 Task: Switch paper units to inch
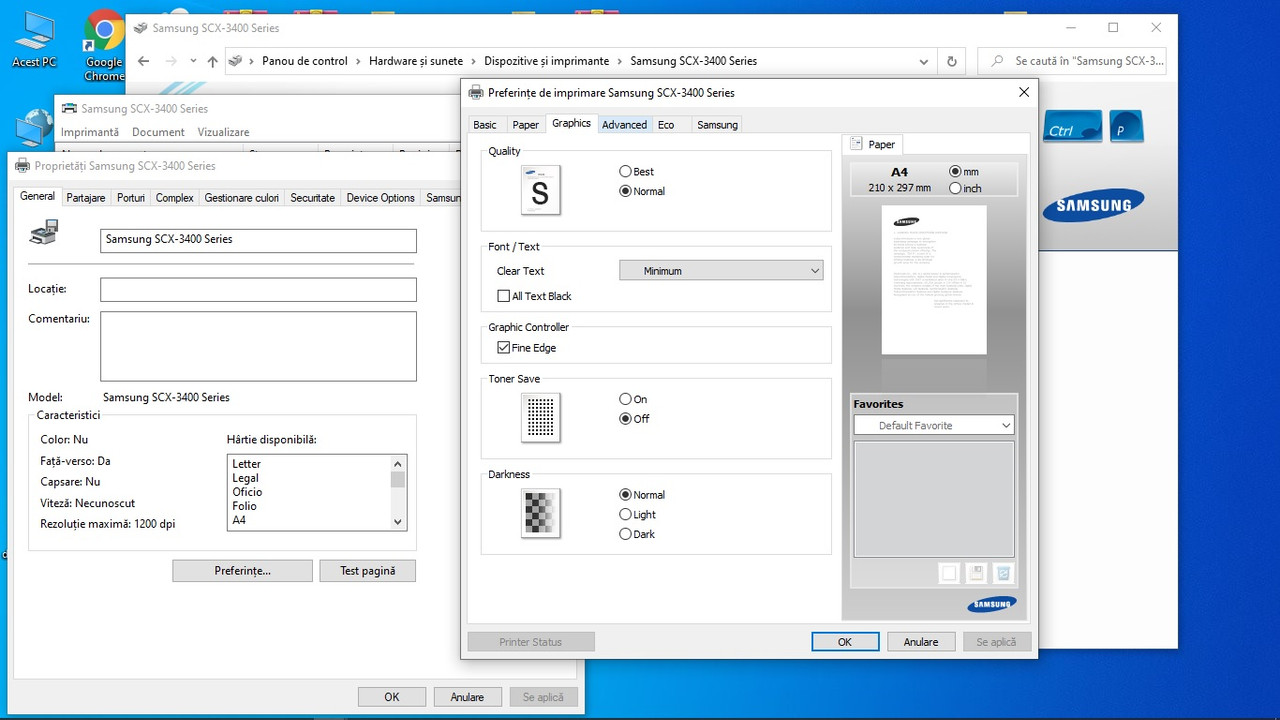click(x=965, y=188)
